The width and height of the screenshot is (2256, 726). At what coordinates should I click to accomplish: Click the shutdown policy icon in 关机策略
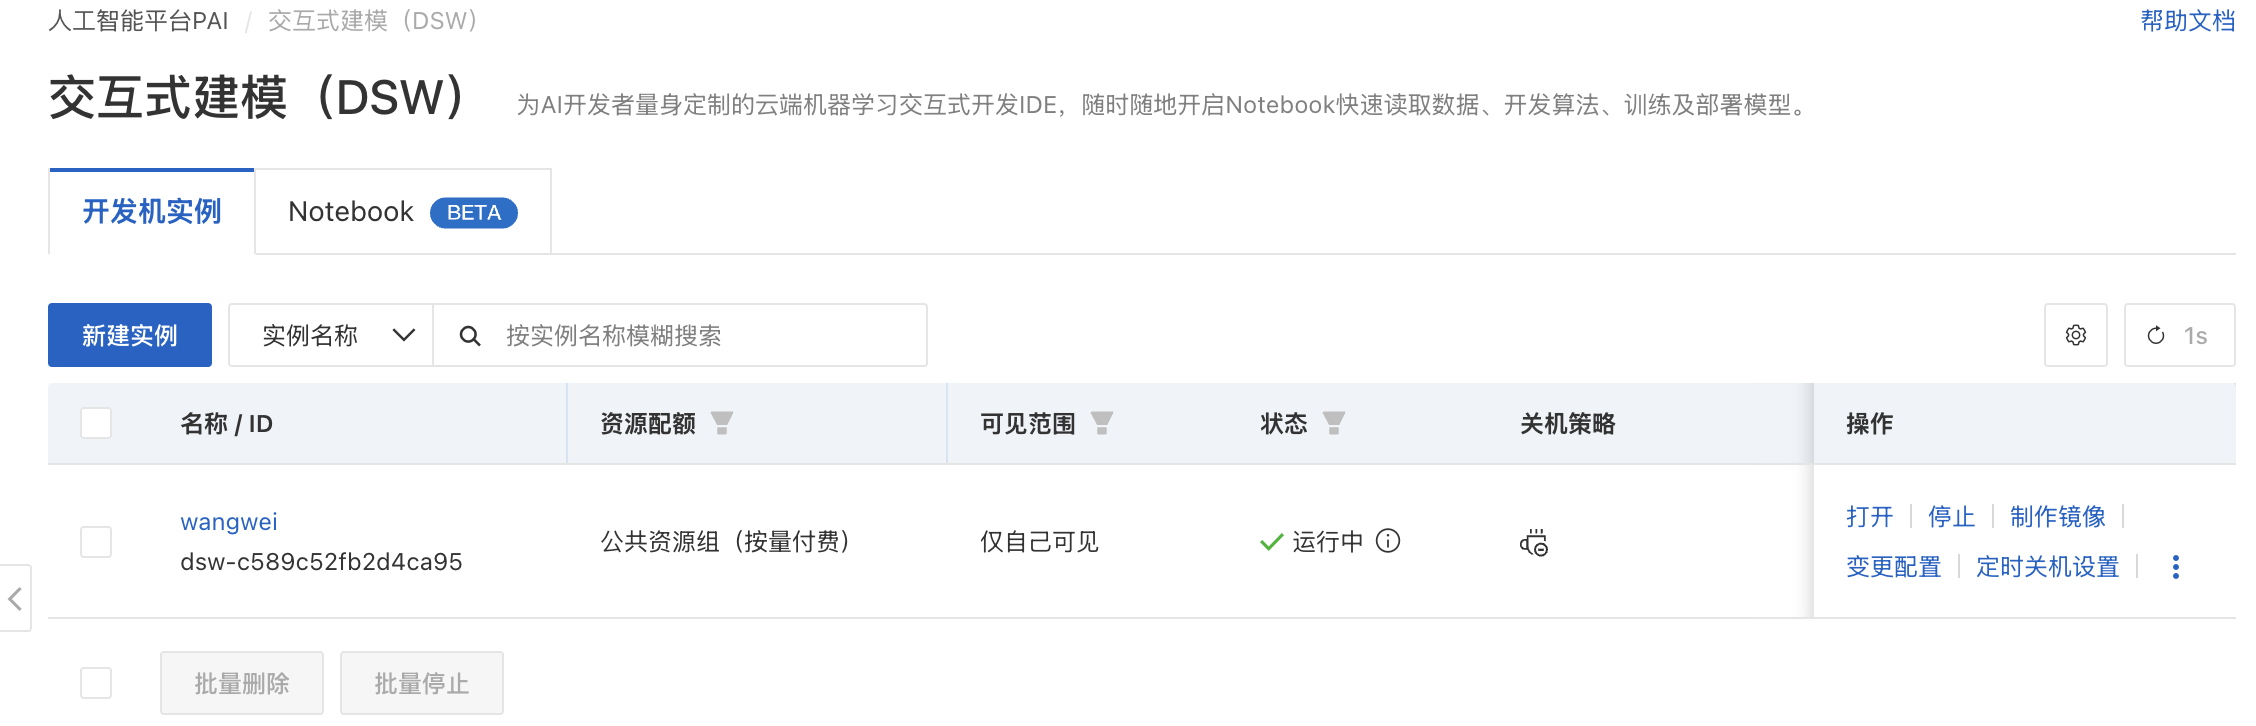pyautogui.click(x=1534, y=542)
